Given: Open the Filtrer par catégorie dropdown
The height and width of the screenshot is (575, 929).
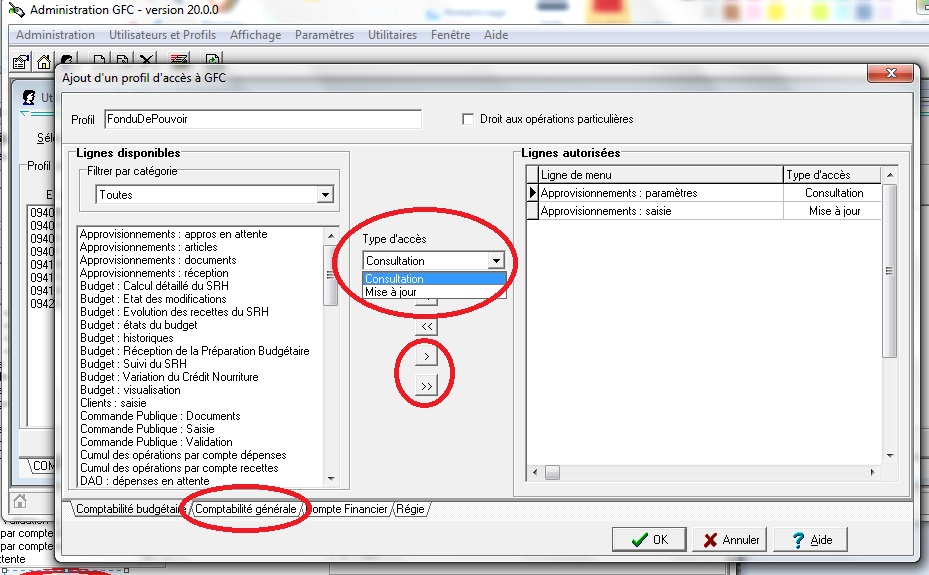Looking at the screenshot, I should click(324, 195).
